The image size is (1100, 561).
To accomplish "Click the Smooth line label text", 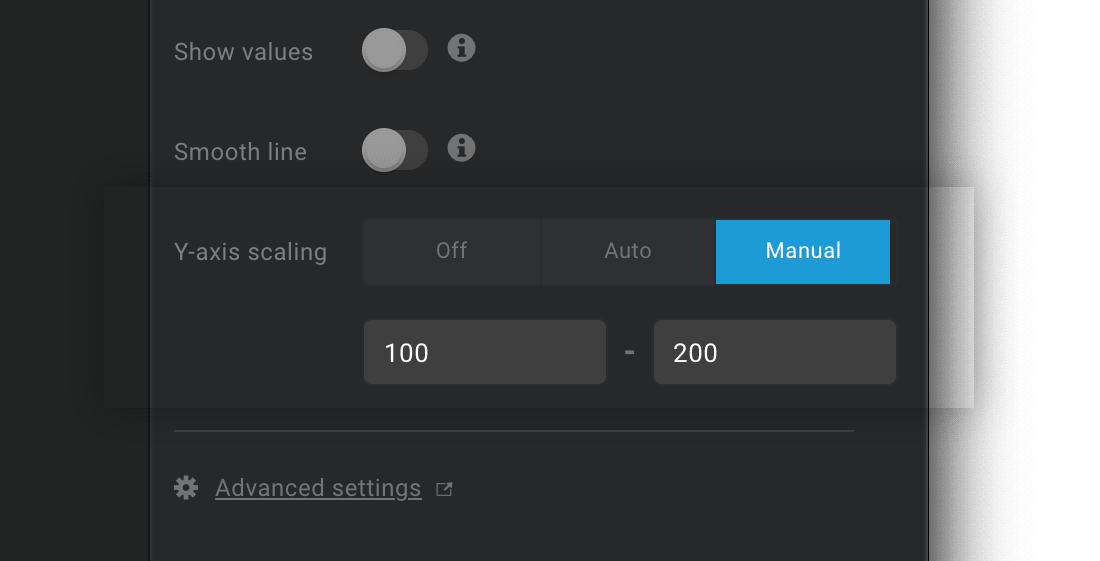I will (241, 151).
